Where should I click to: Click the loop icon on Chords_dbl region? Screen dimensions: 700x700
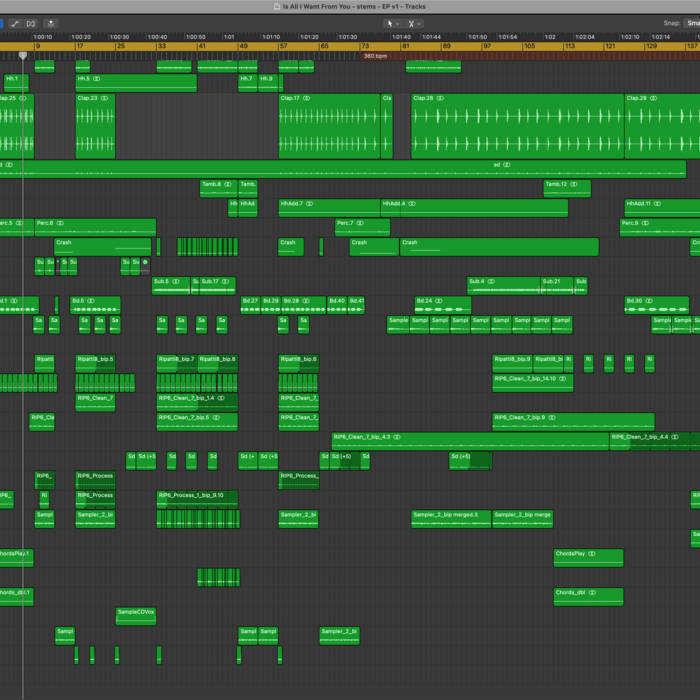click(x=592, y=593)
